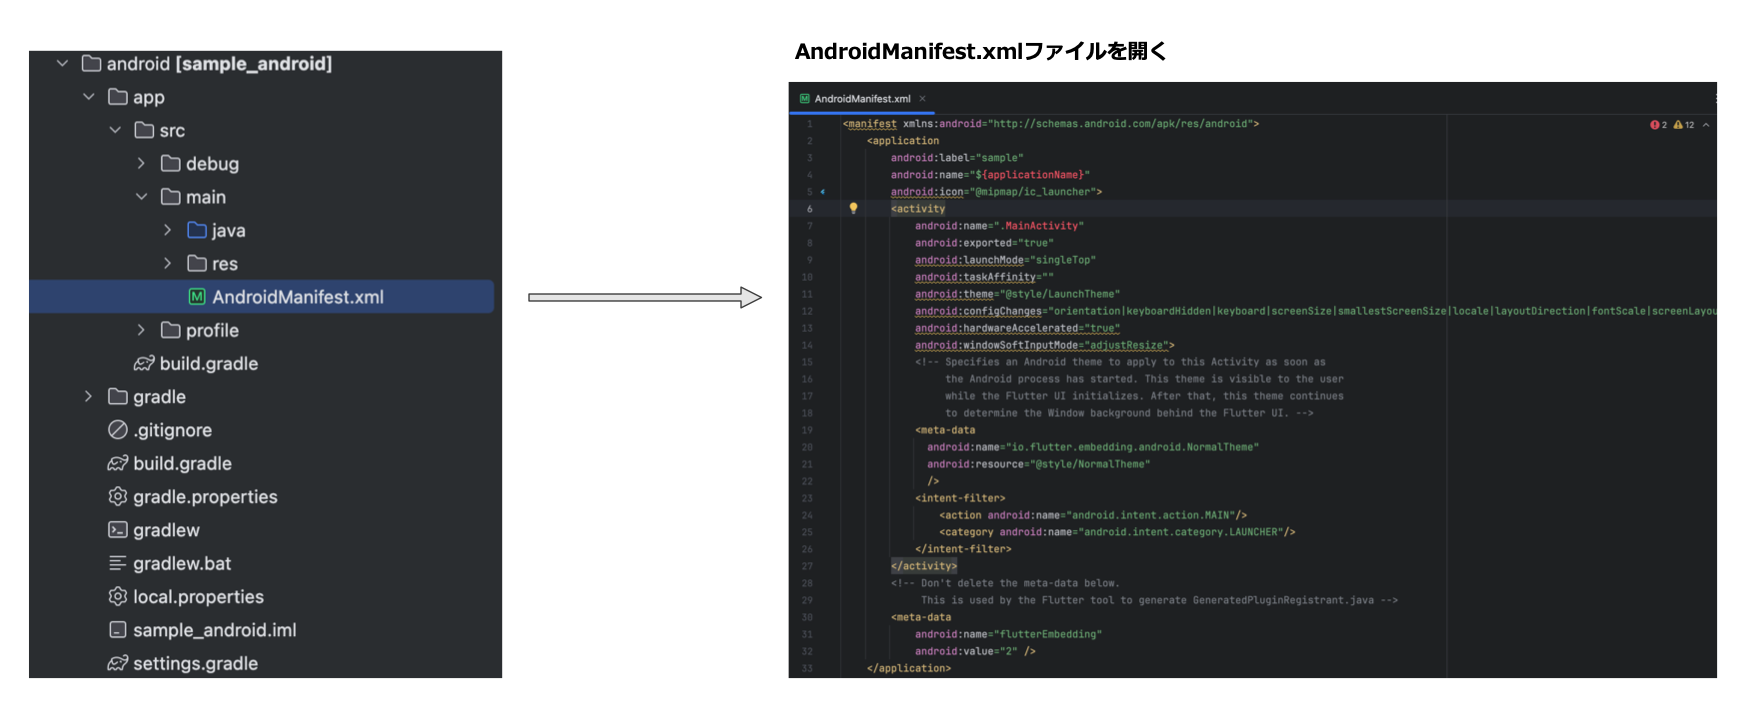Click the AndroidManifest.xml manifest file icon in tree
Screen dimensions: 1745x706
[197, 297]
